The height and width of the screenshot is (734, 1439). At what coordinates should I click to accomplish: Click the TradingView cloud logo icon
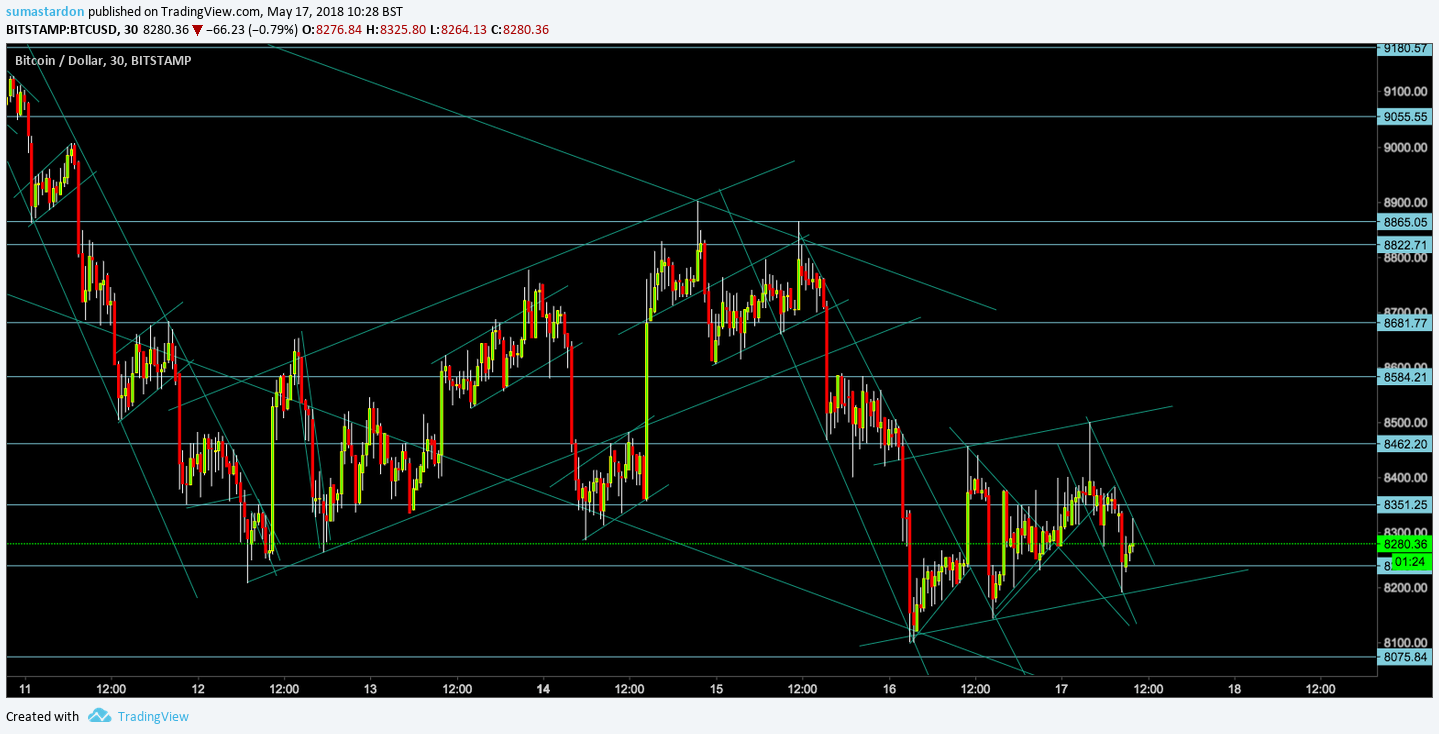(98, 716)
